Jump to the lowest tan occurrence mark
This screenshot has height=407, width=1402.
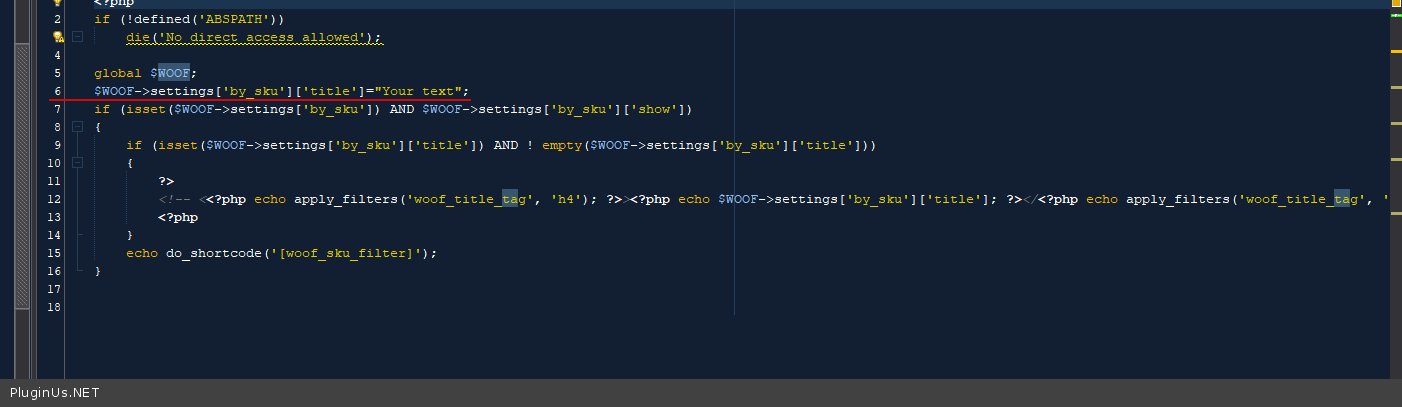pos(1396,158)
